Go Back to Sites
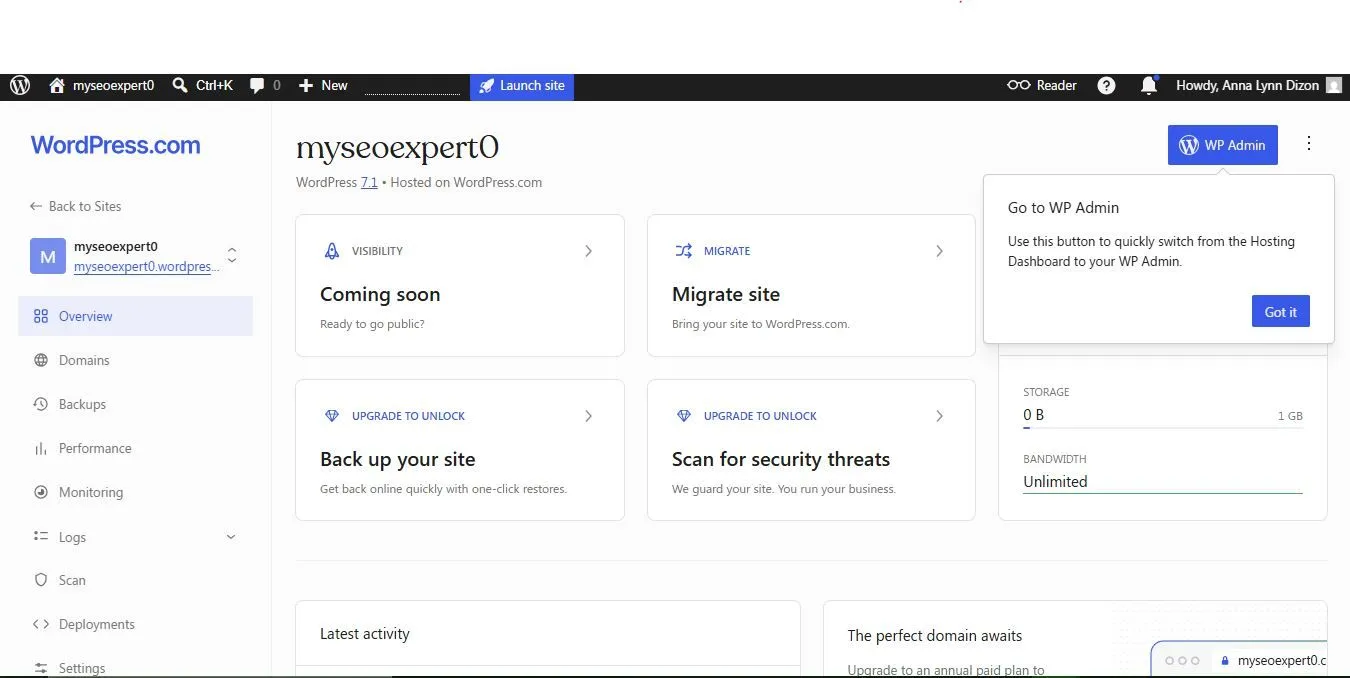The height and width of the screenshot is (678, 1350). point(75,206)
